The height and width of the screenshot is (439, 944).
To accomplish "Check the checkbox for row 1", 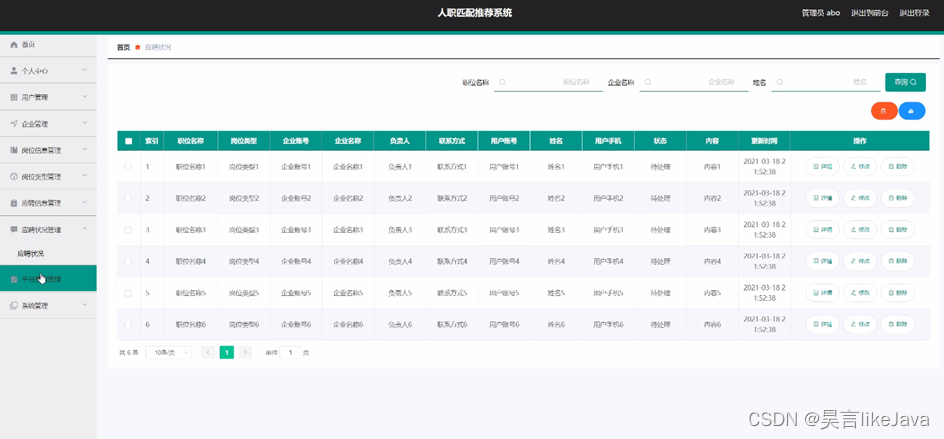I will [128, 166].
